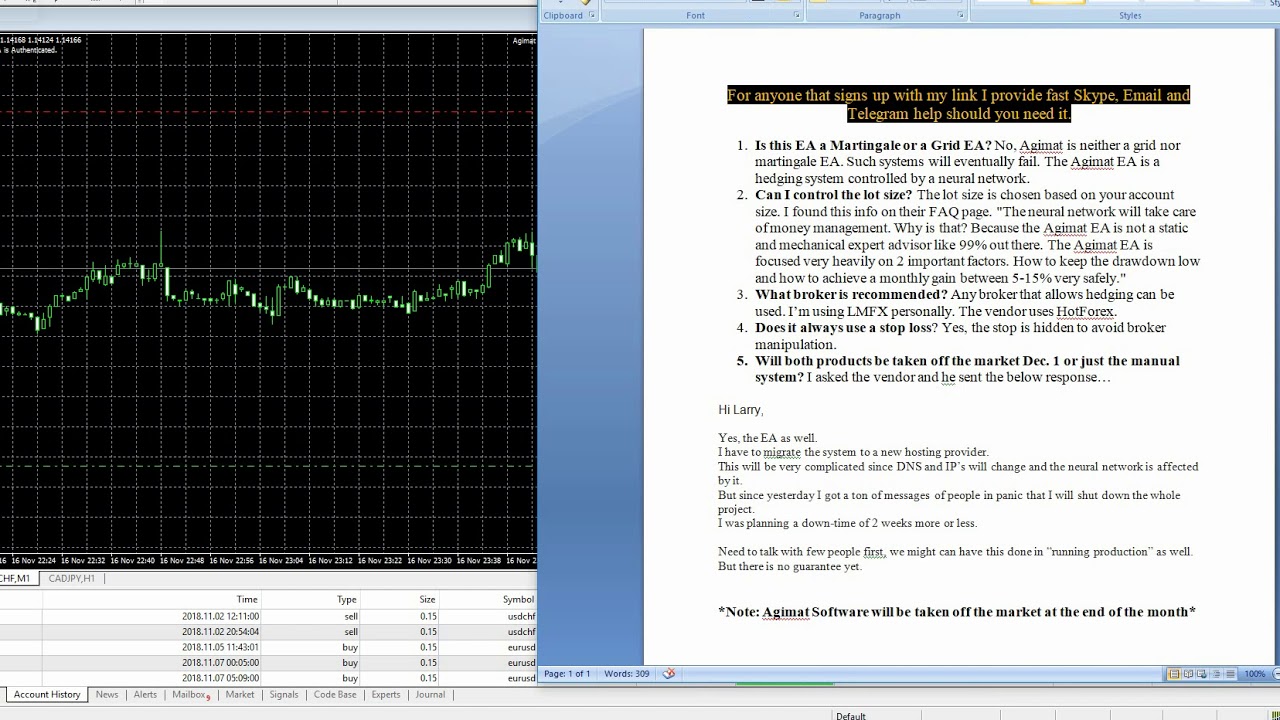Select Account History tab in terminal
This screenshot has height=720, width=1280.
[47, 695]
